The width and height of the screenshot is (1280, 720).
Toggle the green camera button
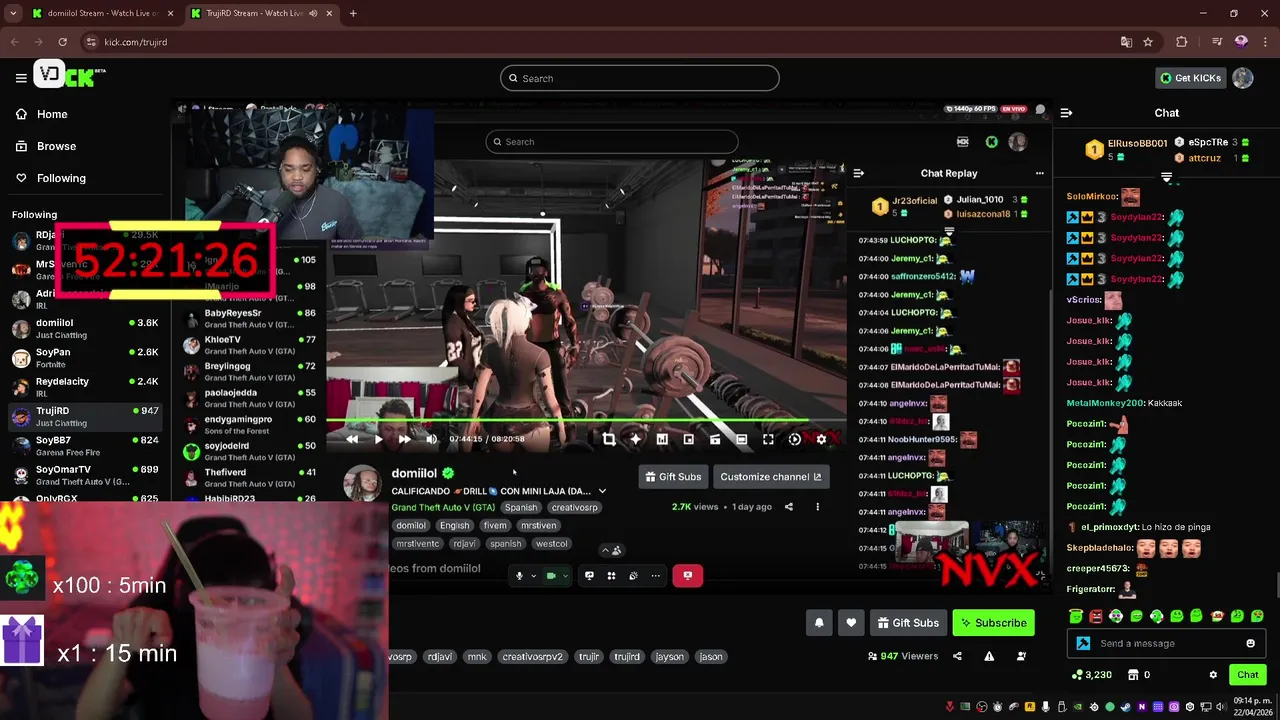pos(551,575)
